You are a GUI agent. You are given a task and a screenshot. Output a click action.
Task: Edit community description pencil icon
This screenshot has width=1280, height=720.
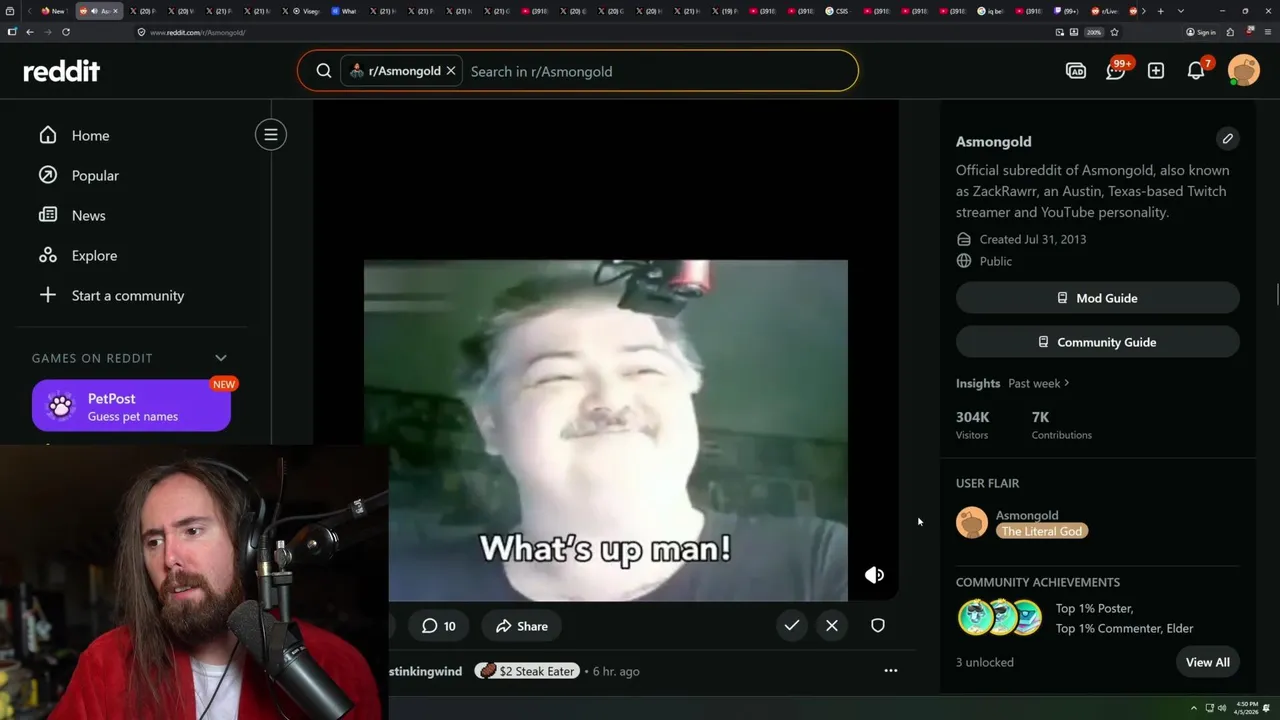[1228, 139]
